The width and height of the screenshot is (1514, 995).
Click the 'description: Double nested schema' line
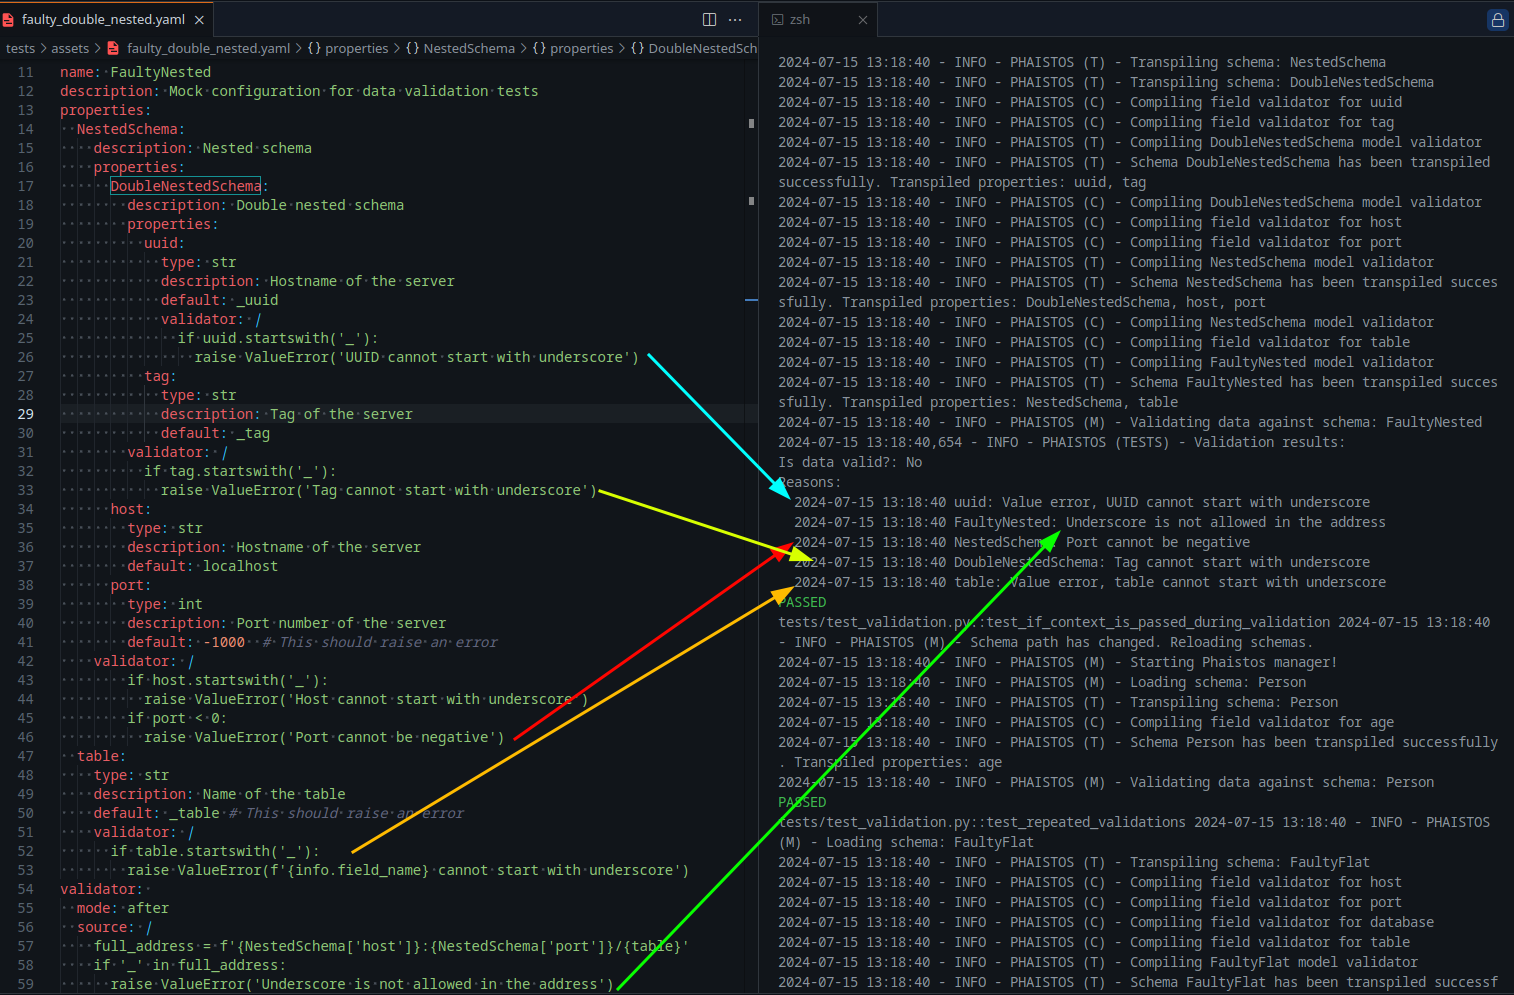(266, 205)
